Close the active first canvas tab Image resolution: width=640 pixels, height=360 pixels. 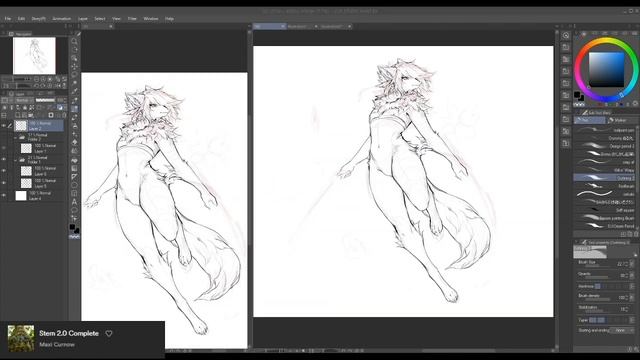tap(282, 27)
